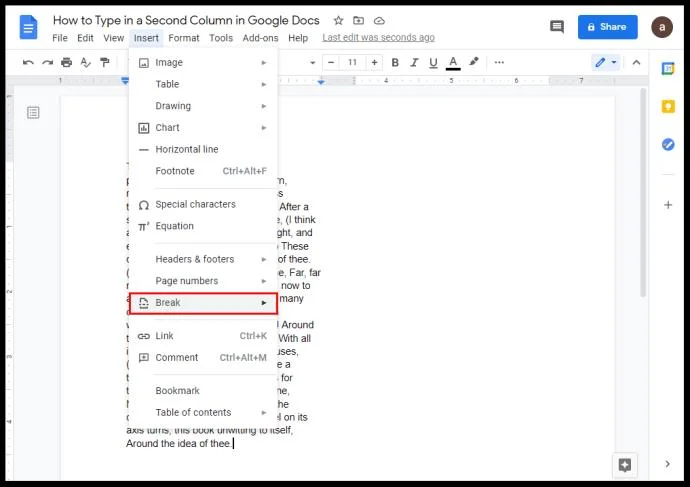
Task: Select the Paint format tool
Action: [x=104, y=62]
